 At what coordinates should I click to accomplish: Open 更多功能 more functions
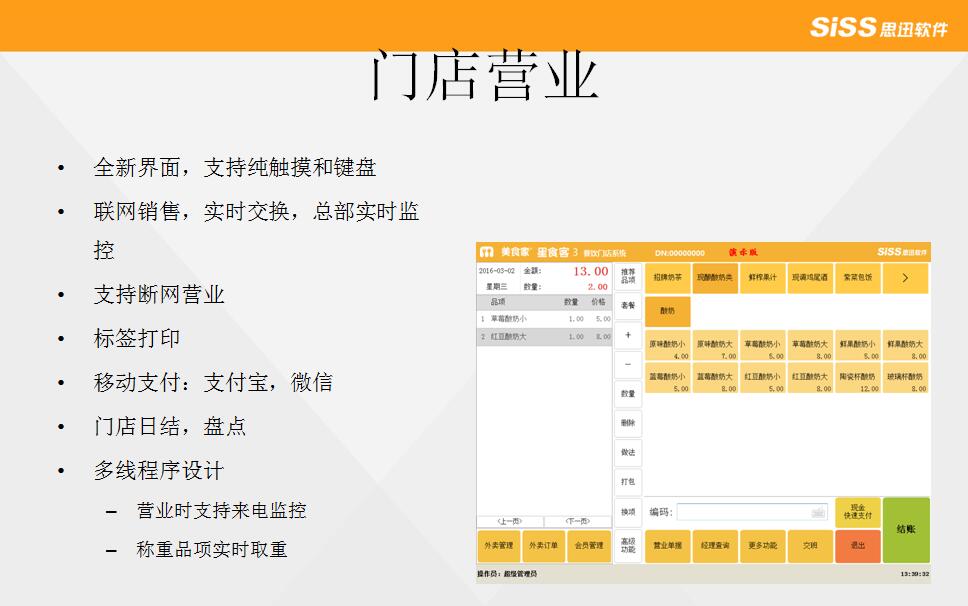[x=763, y=546]
